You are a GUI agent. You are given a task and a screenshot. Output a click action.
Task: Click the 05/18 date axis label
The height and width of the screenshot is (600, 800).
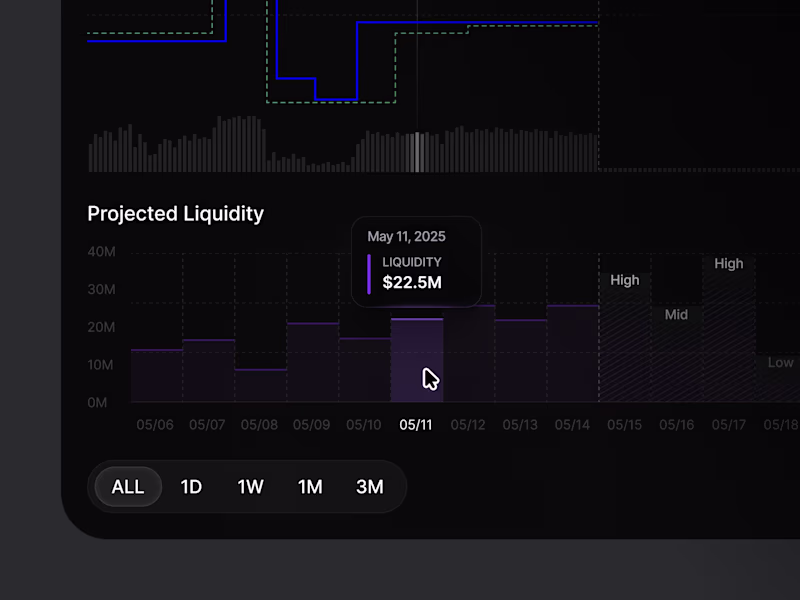click(x=781, y=424)
